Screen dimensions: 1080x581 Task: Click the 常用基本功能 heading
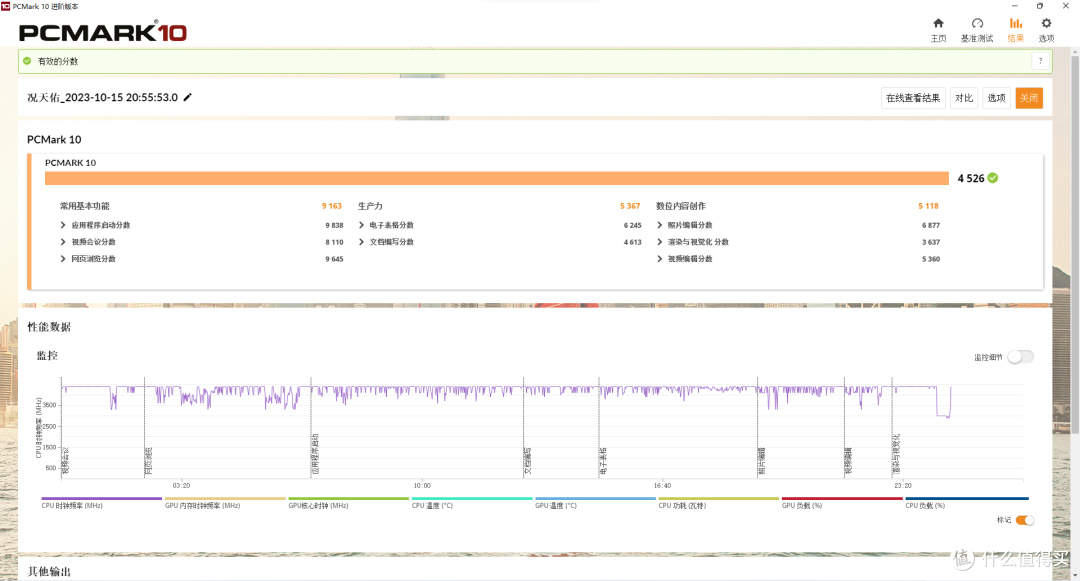[85, 206]
